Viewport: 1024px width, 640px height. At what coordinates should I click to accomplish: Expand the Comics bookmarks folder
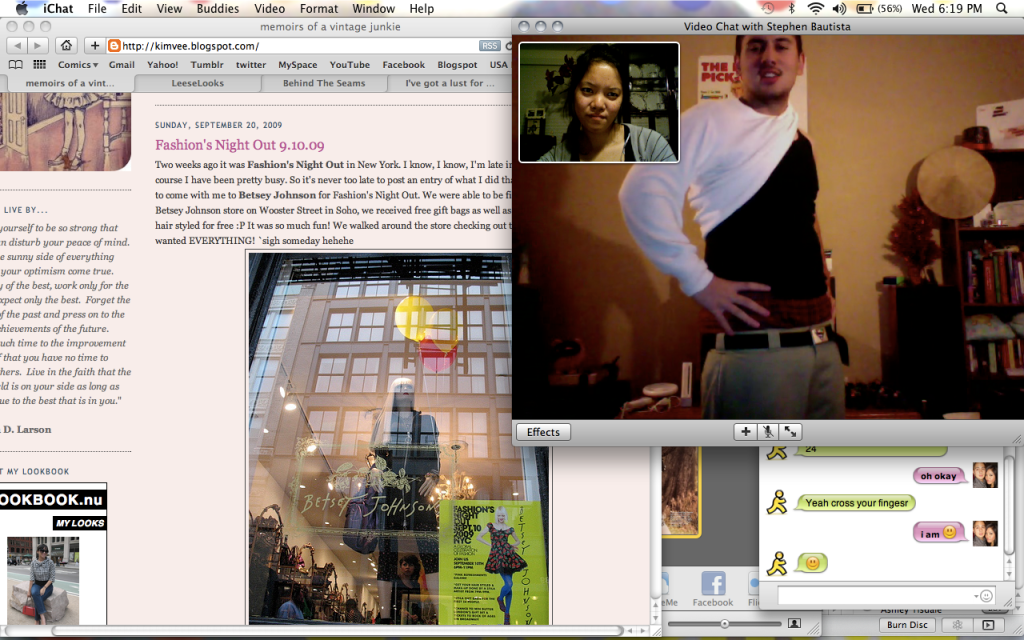click(77, 65)
